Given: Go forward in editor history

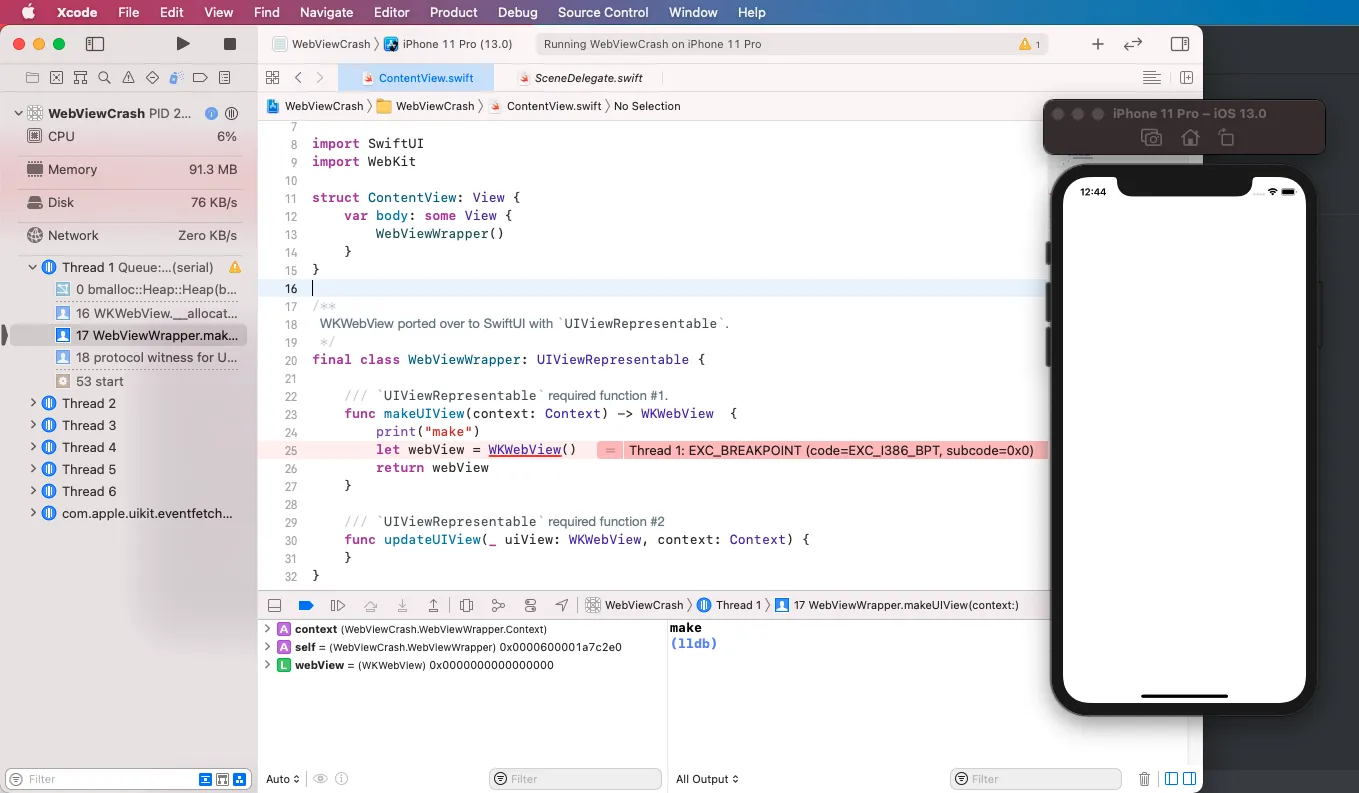Looking at the screenshot, I should (320, 78).
